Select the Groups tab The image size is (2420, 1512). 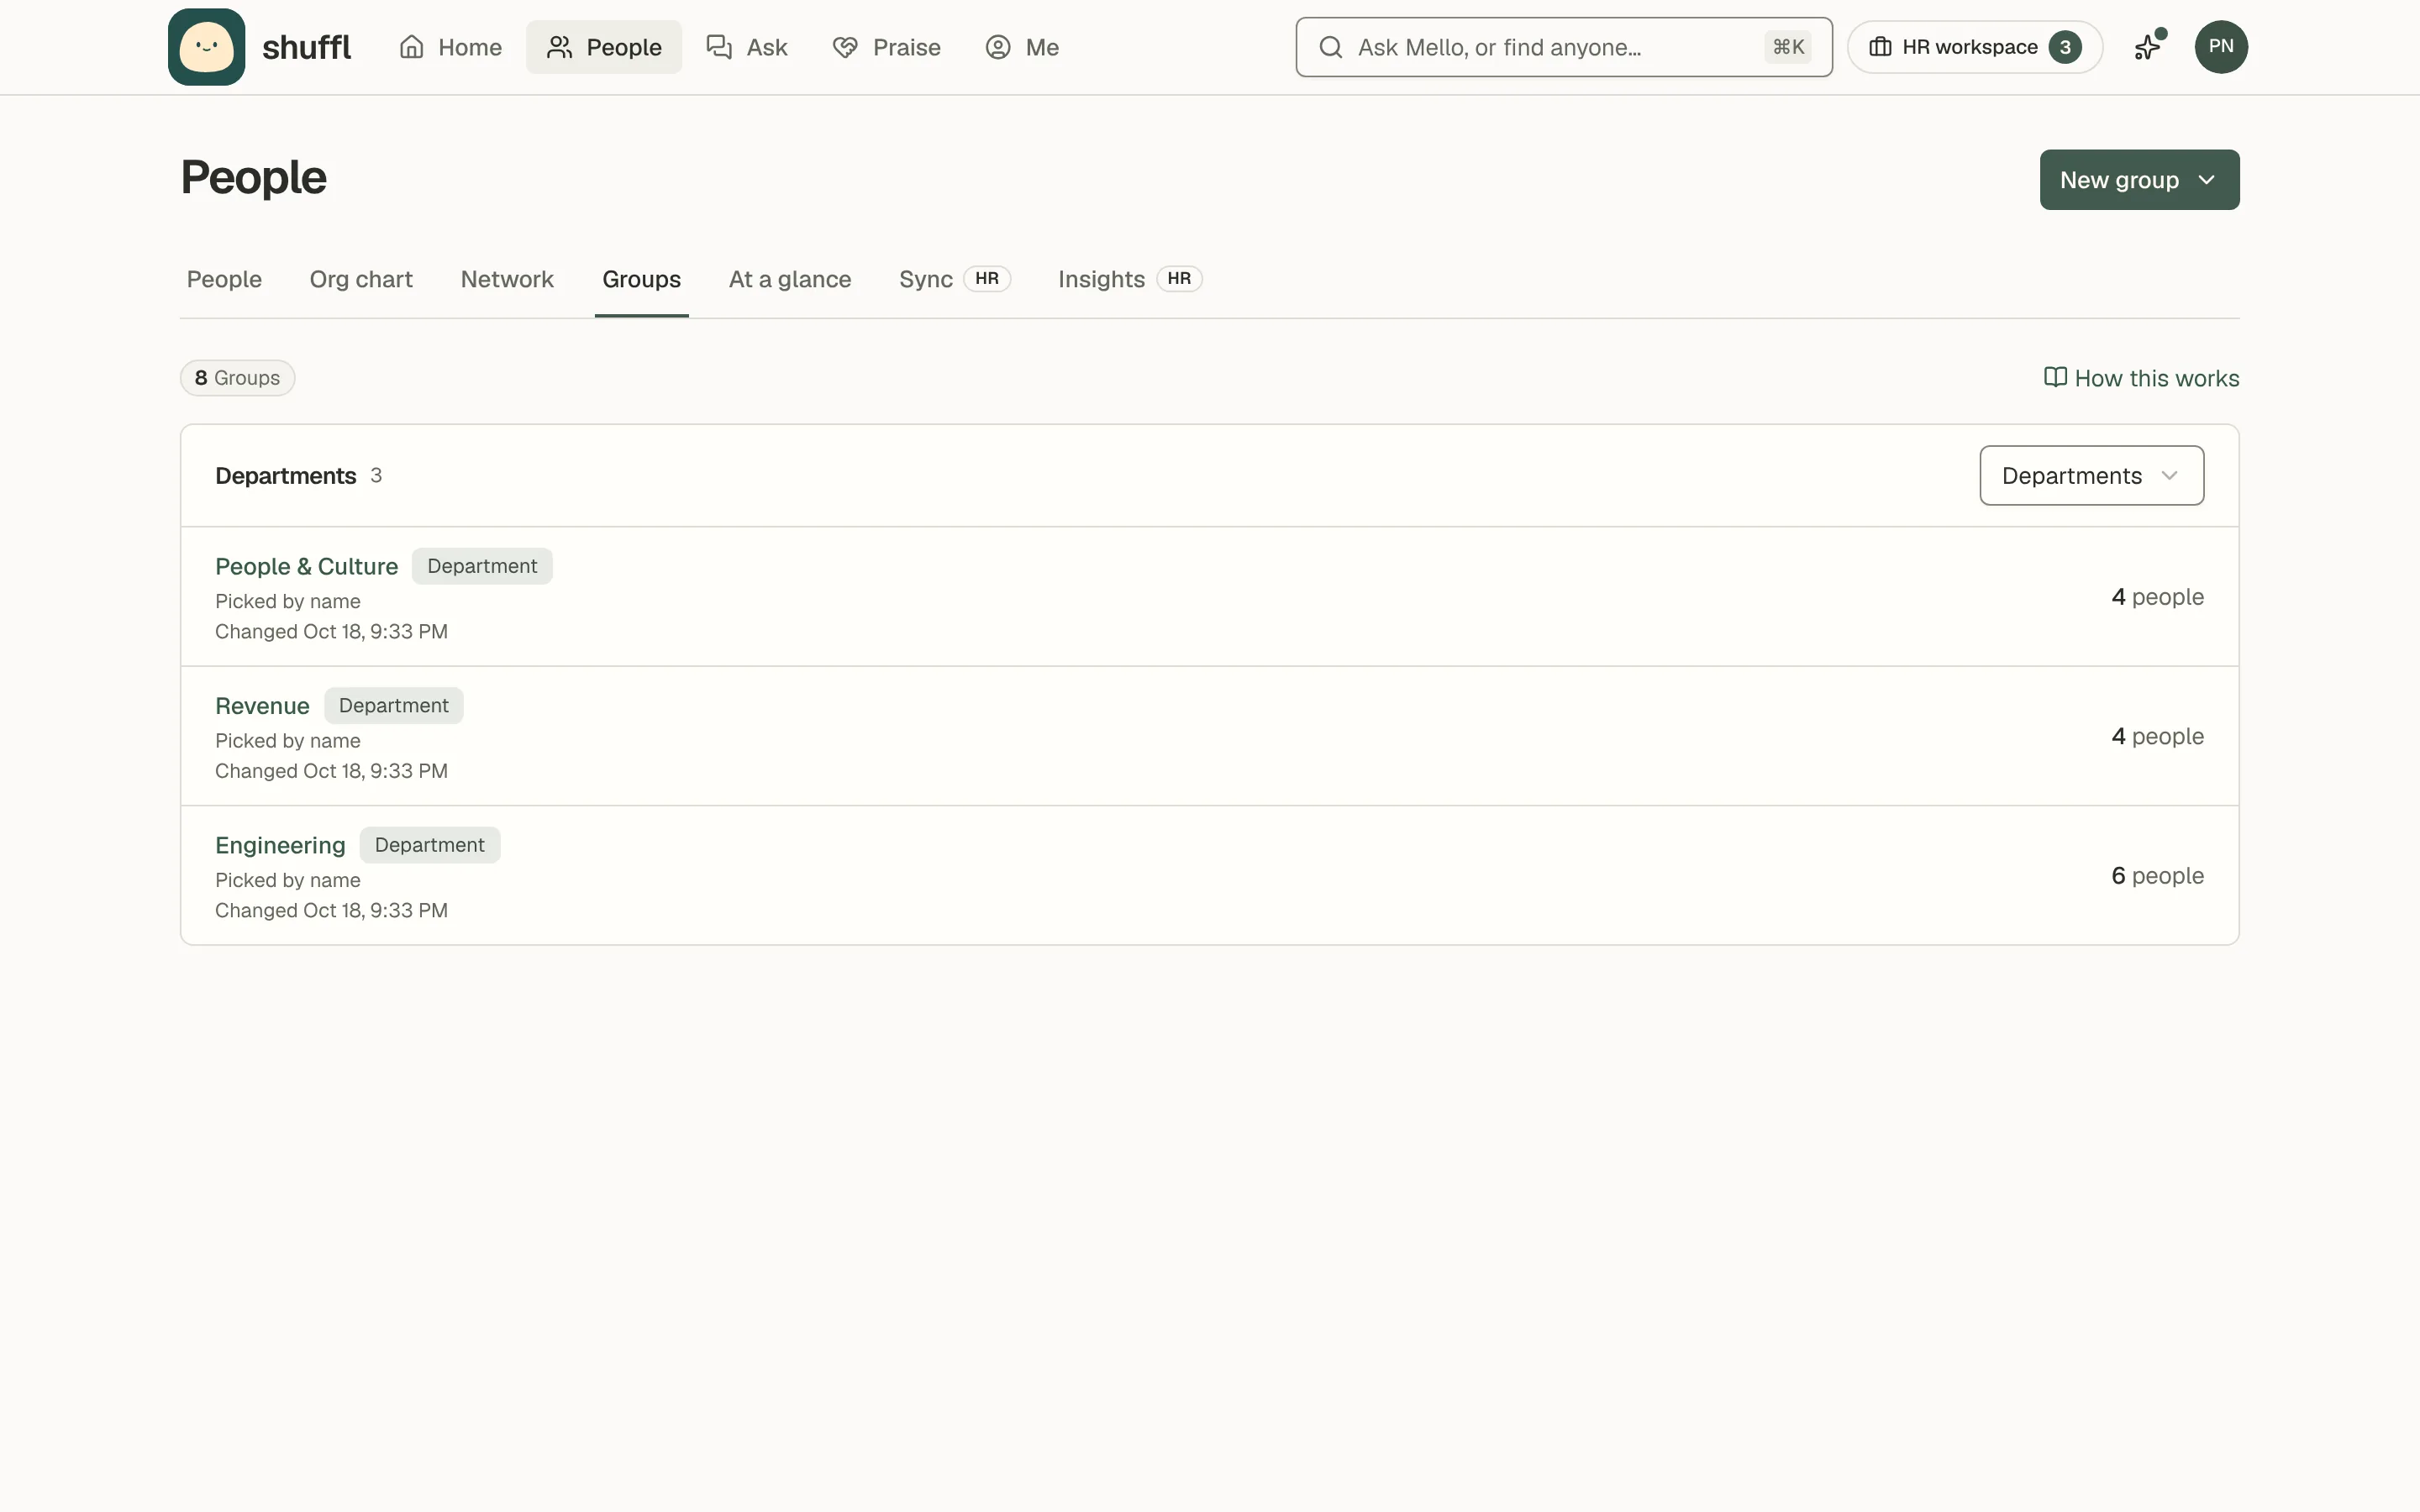641,279
